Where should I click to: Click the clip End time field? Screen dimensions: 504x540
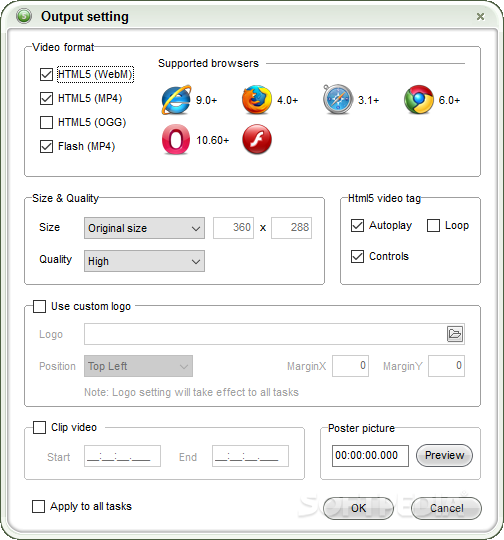coord(250,456)
